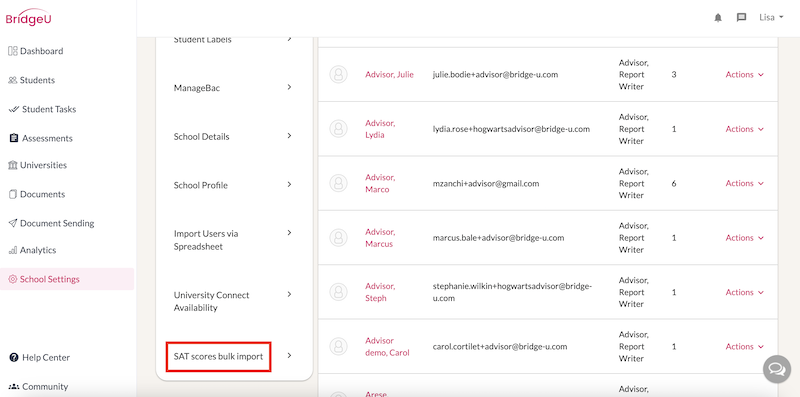
Task: Open Actions dropdown for Steph
Action: click(x=744, y=292)
